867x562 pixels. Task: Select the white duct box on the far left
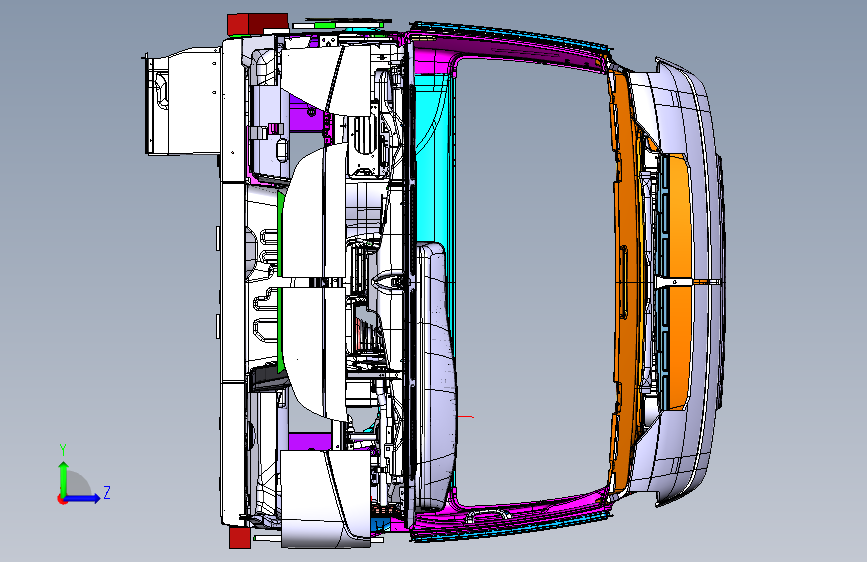point(184,101)
